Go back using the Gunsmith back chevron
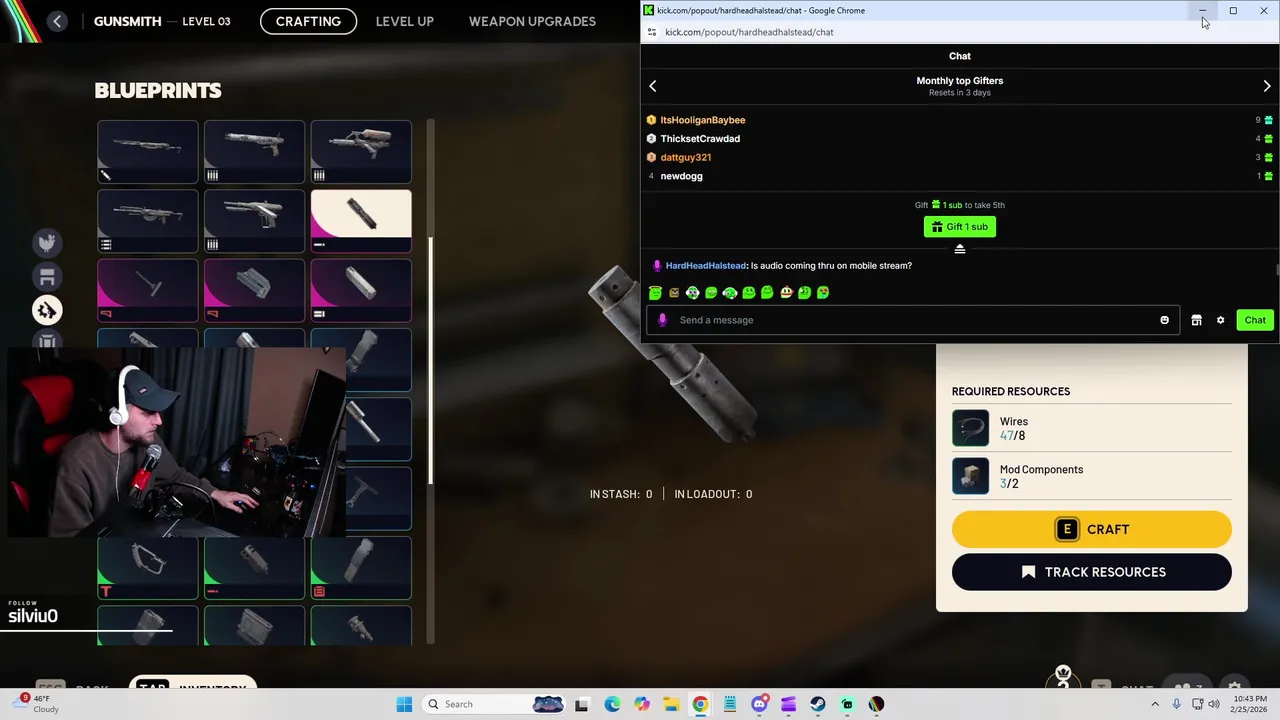Screen dimensions: 1280x720 click(x=57, y=21)
